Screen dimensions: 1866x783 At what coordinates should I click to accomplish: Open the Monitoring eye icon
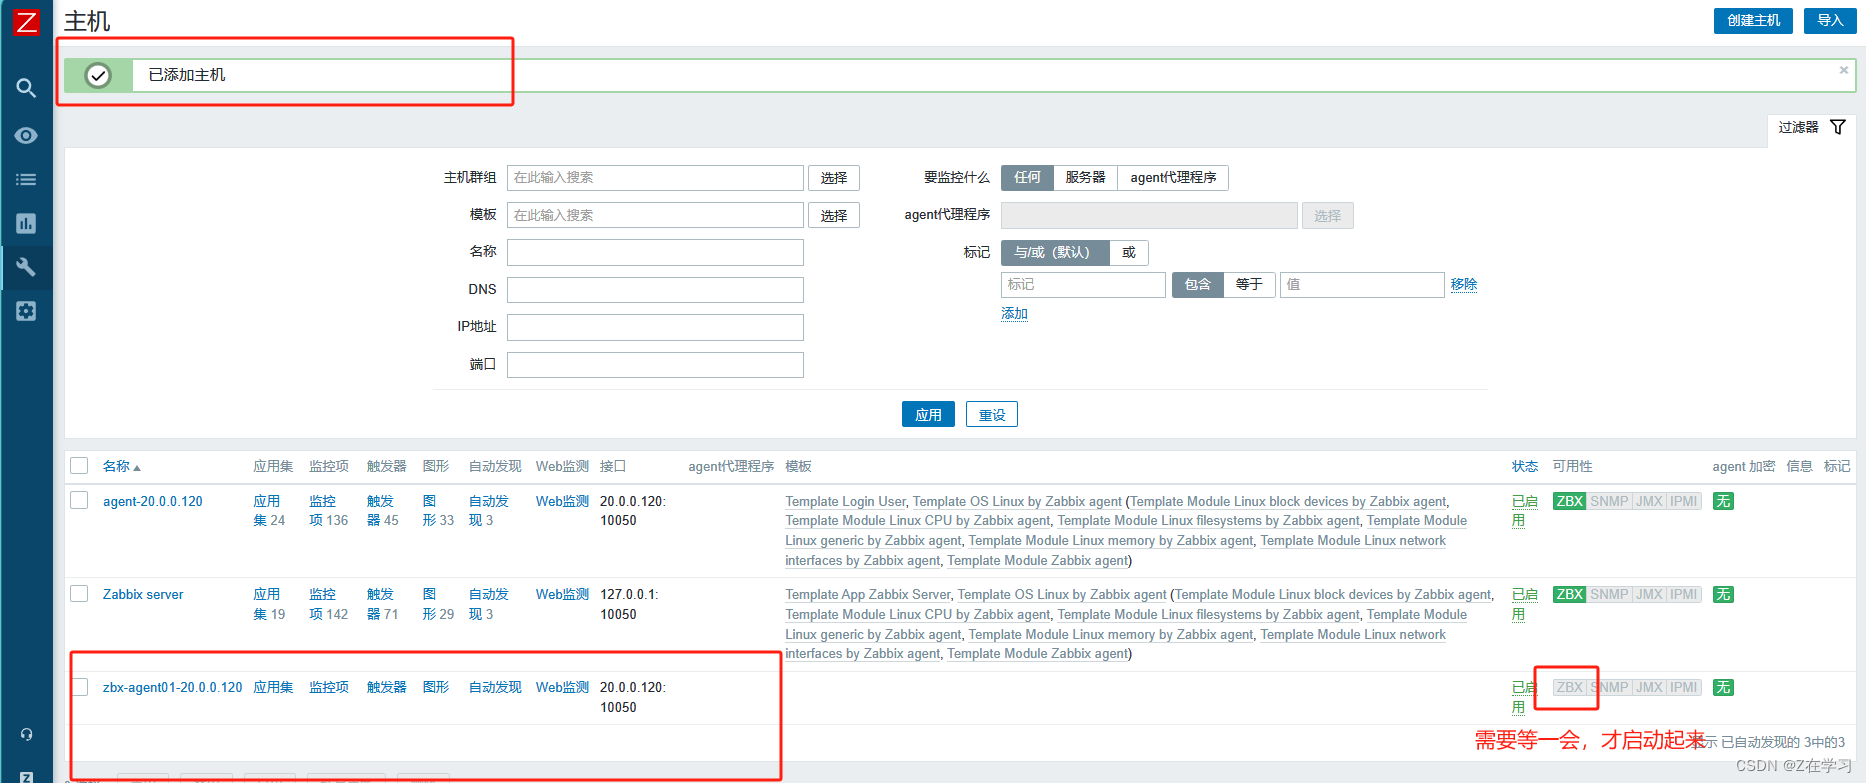26,135
